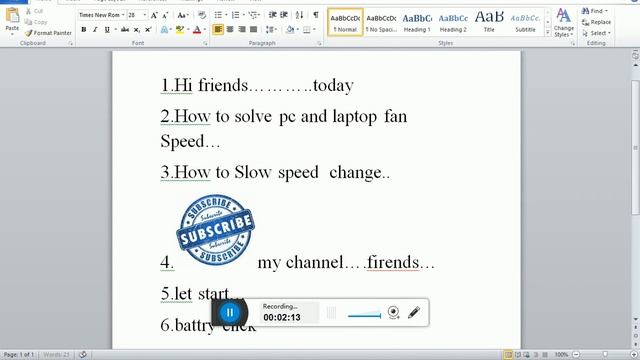The width and height of the screenshot is (640, 360).
Task: Click the Sort icon
Action: pos(300,15)
